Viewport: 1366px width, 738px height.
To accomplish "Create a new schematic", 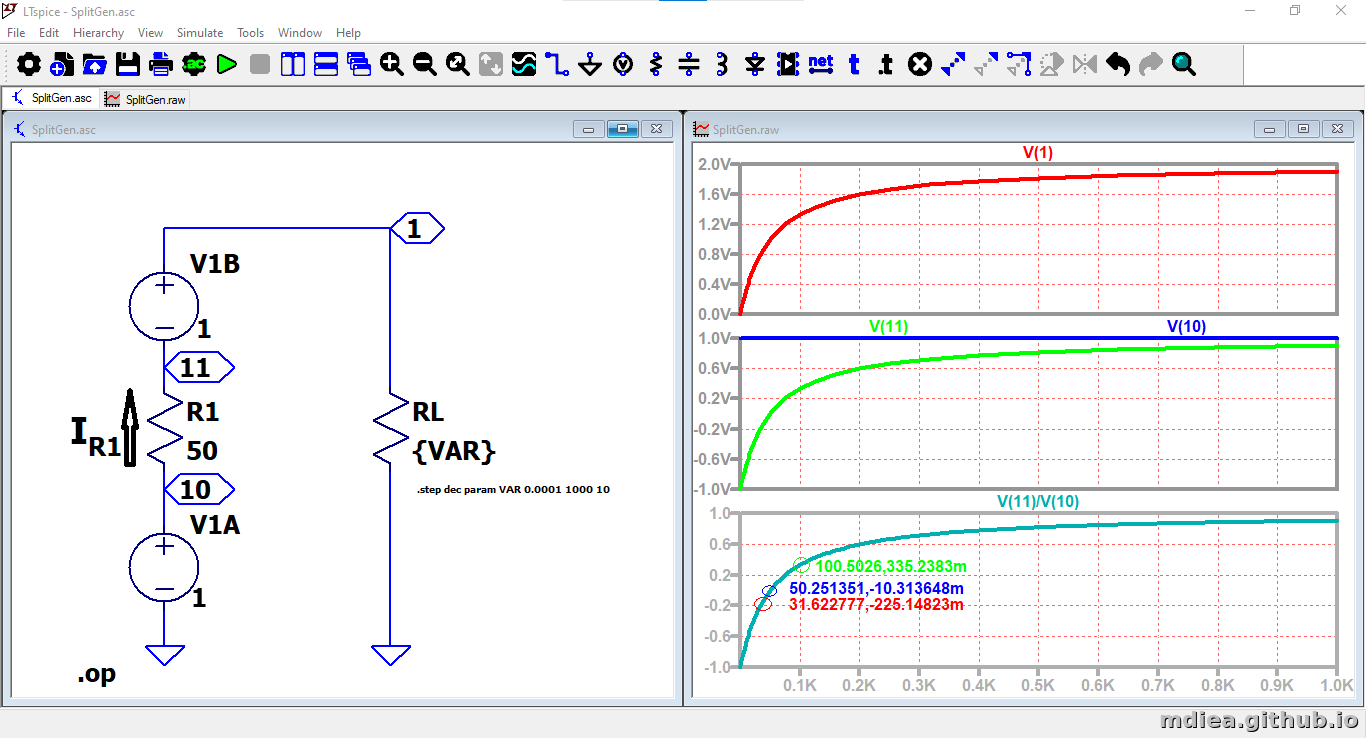I will pos(62,65).
